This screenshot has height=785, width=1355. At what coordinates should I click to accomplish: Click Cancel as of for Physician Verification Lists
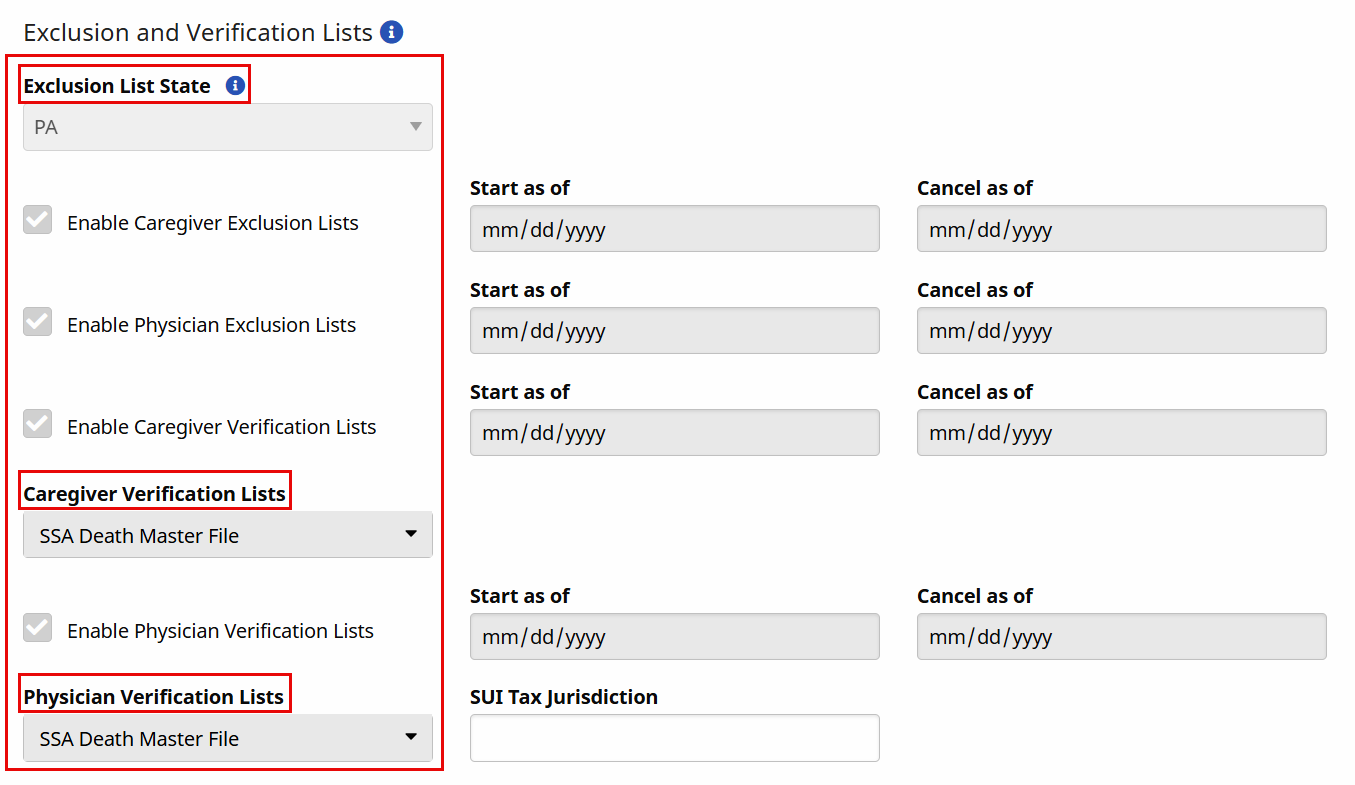coord(1121,637)
